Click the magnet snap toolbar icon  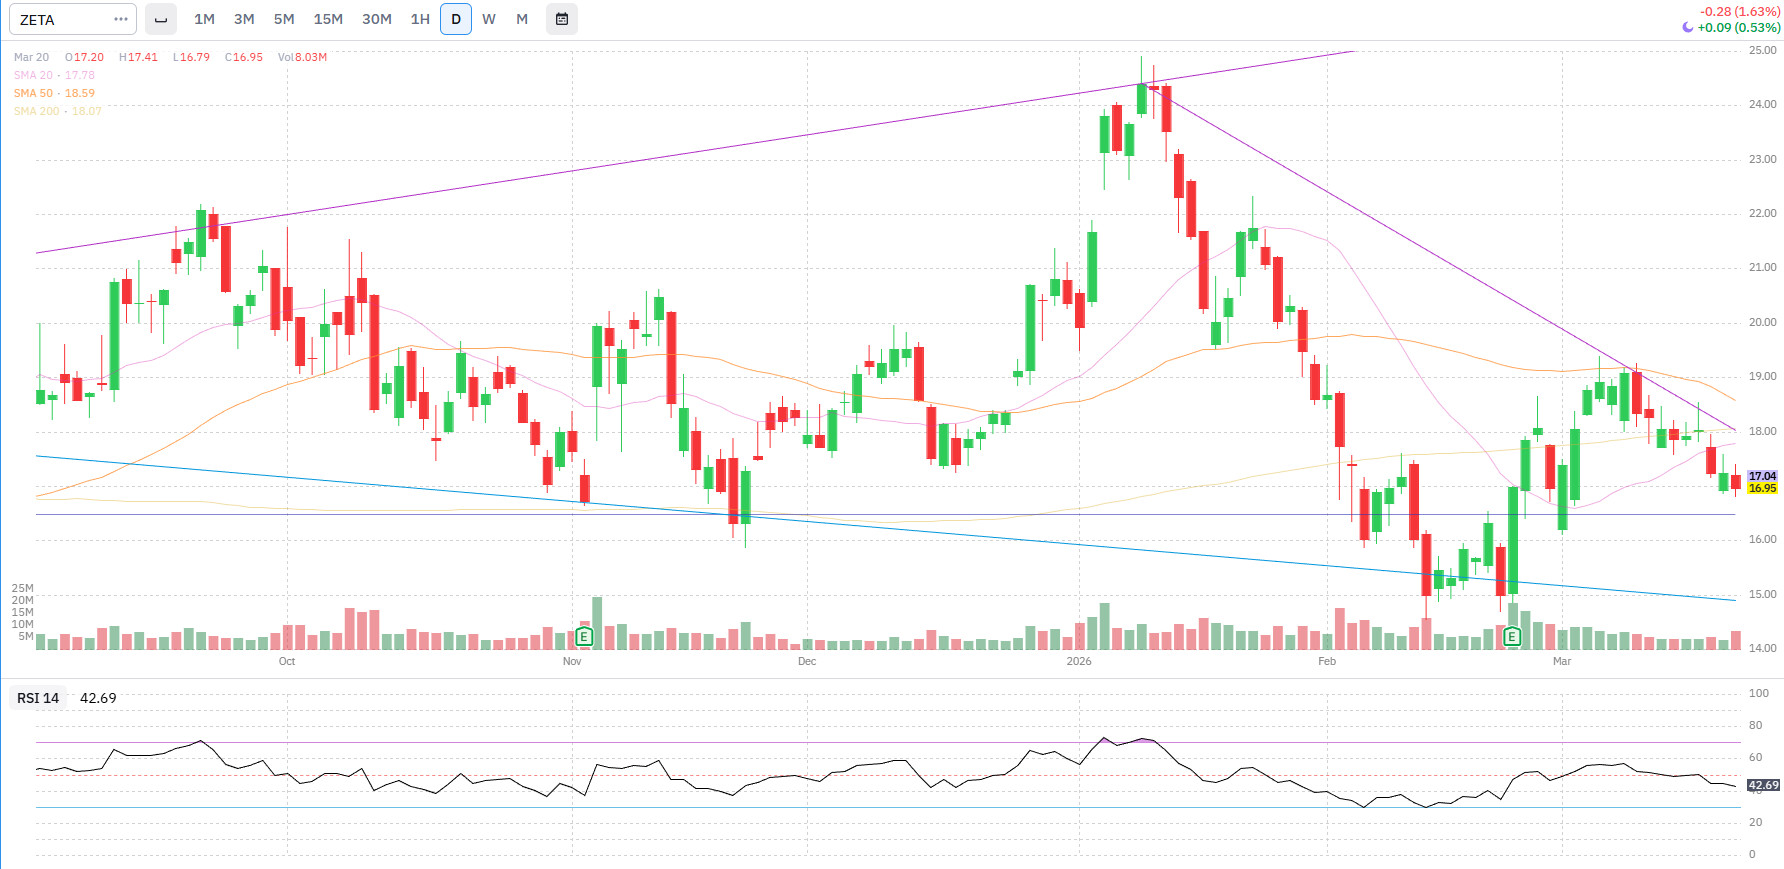tap(161, 19)
